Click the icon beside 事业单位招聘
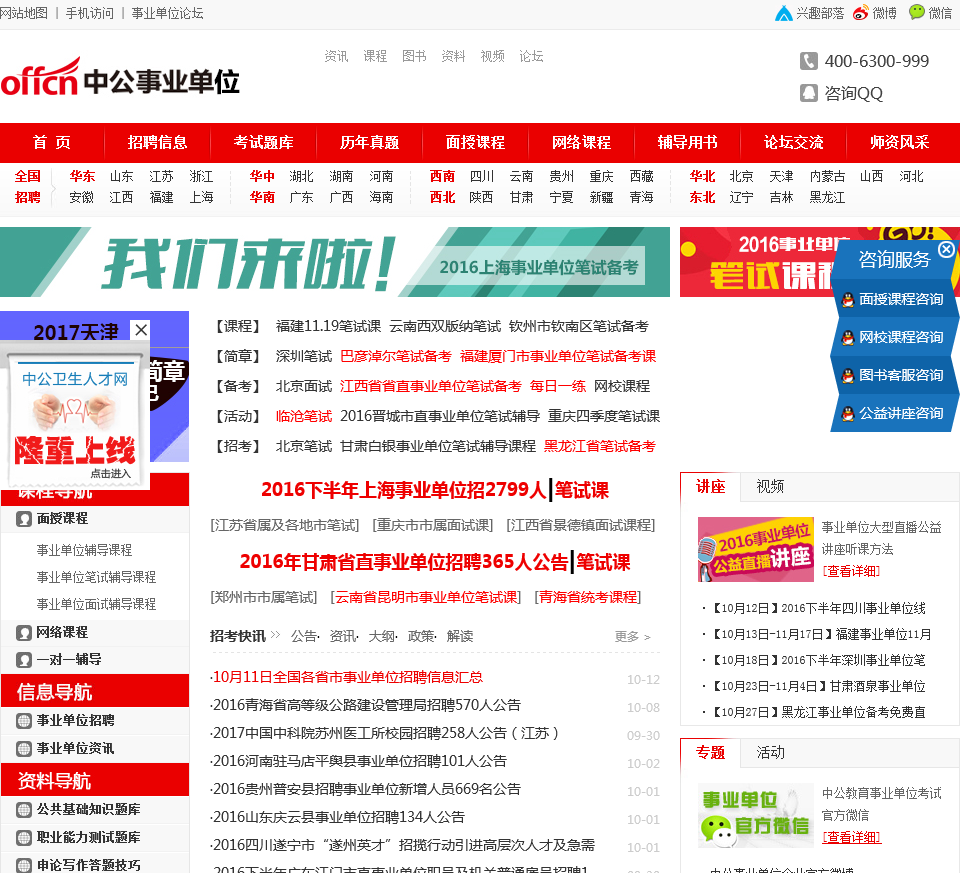This screenshot has height=873, width=960. (x=24, y=721)
